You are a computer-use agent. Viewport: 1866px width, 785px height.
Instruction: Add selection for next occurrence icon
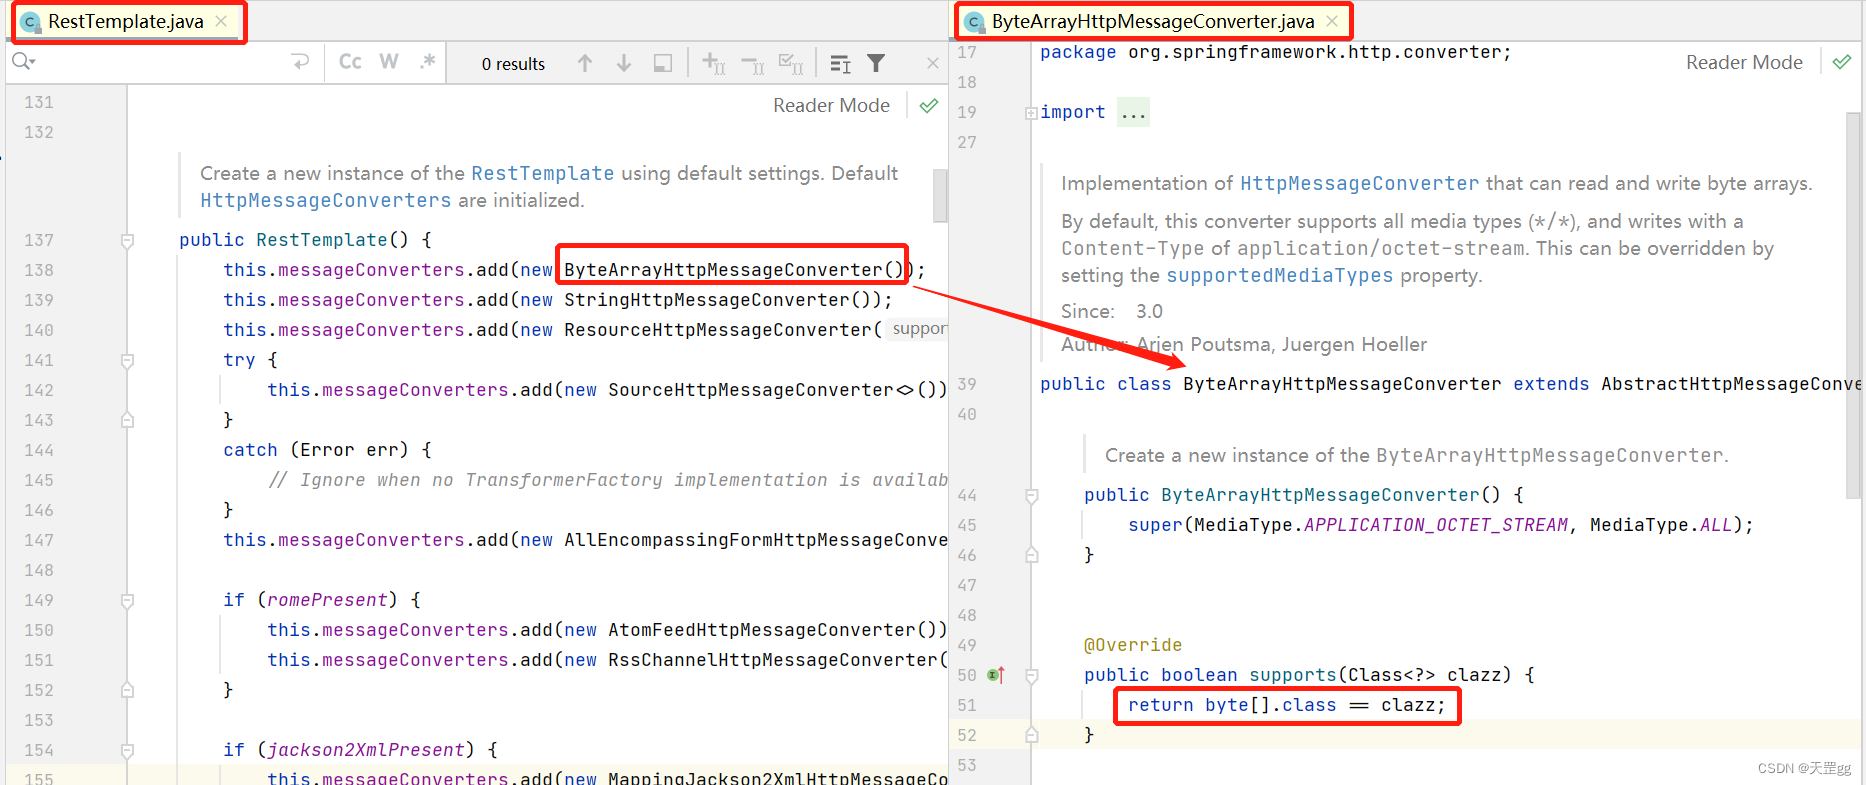pos(713,63)
